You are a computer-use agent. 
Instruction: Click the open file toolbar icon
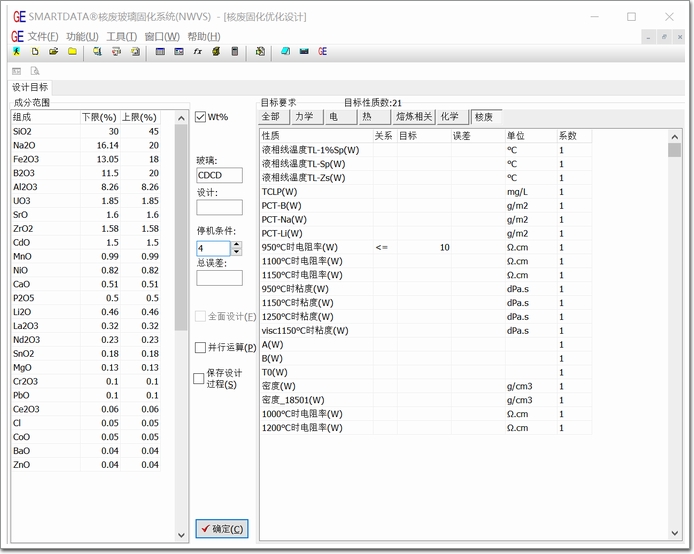click(54, 52)
